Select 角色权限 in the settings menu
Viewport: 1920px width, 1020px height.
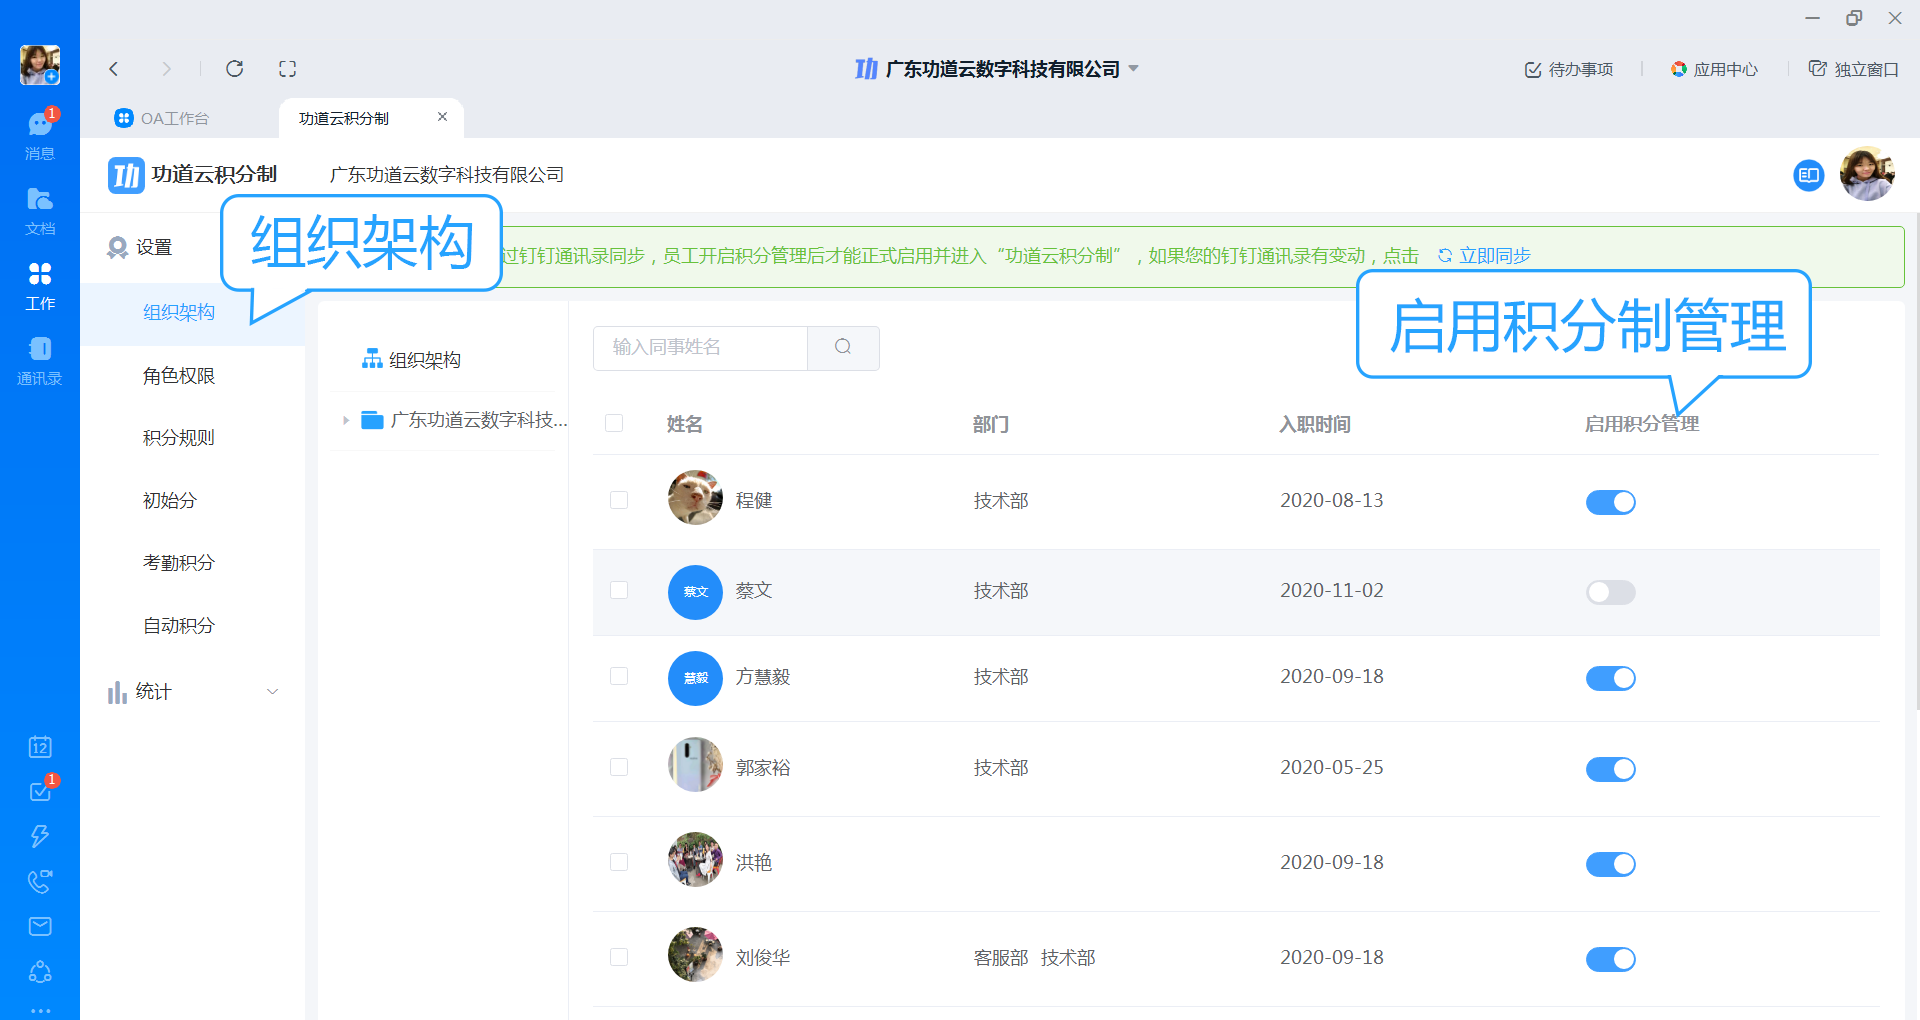coord(178,376)
